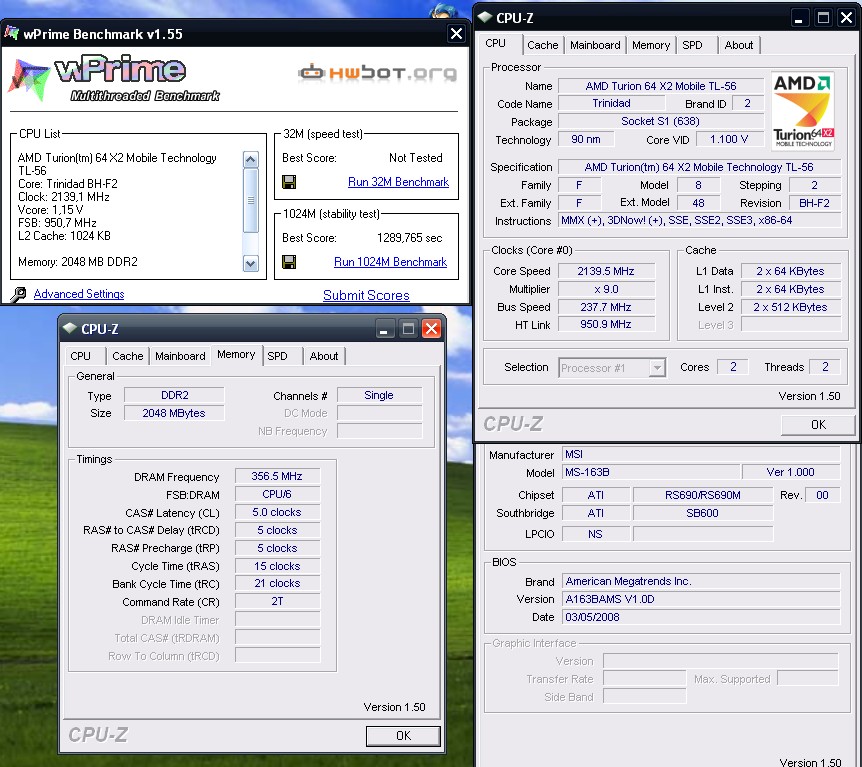Click the Core VID 1.100 V field
This screenshot has height=767, width=862.
tap(729, 139)
